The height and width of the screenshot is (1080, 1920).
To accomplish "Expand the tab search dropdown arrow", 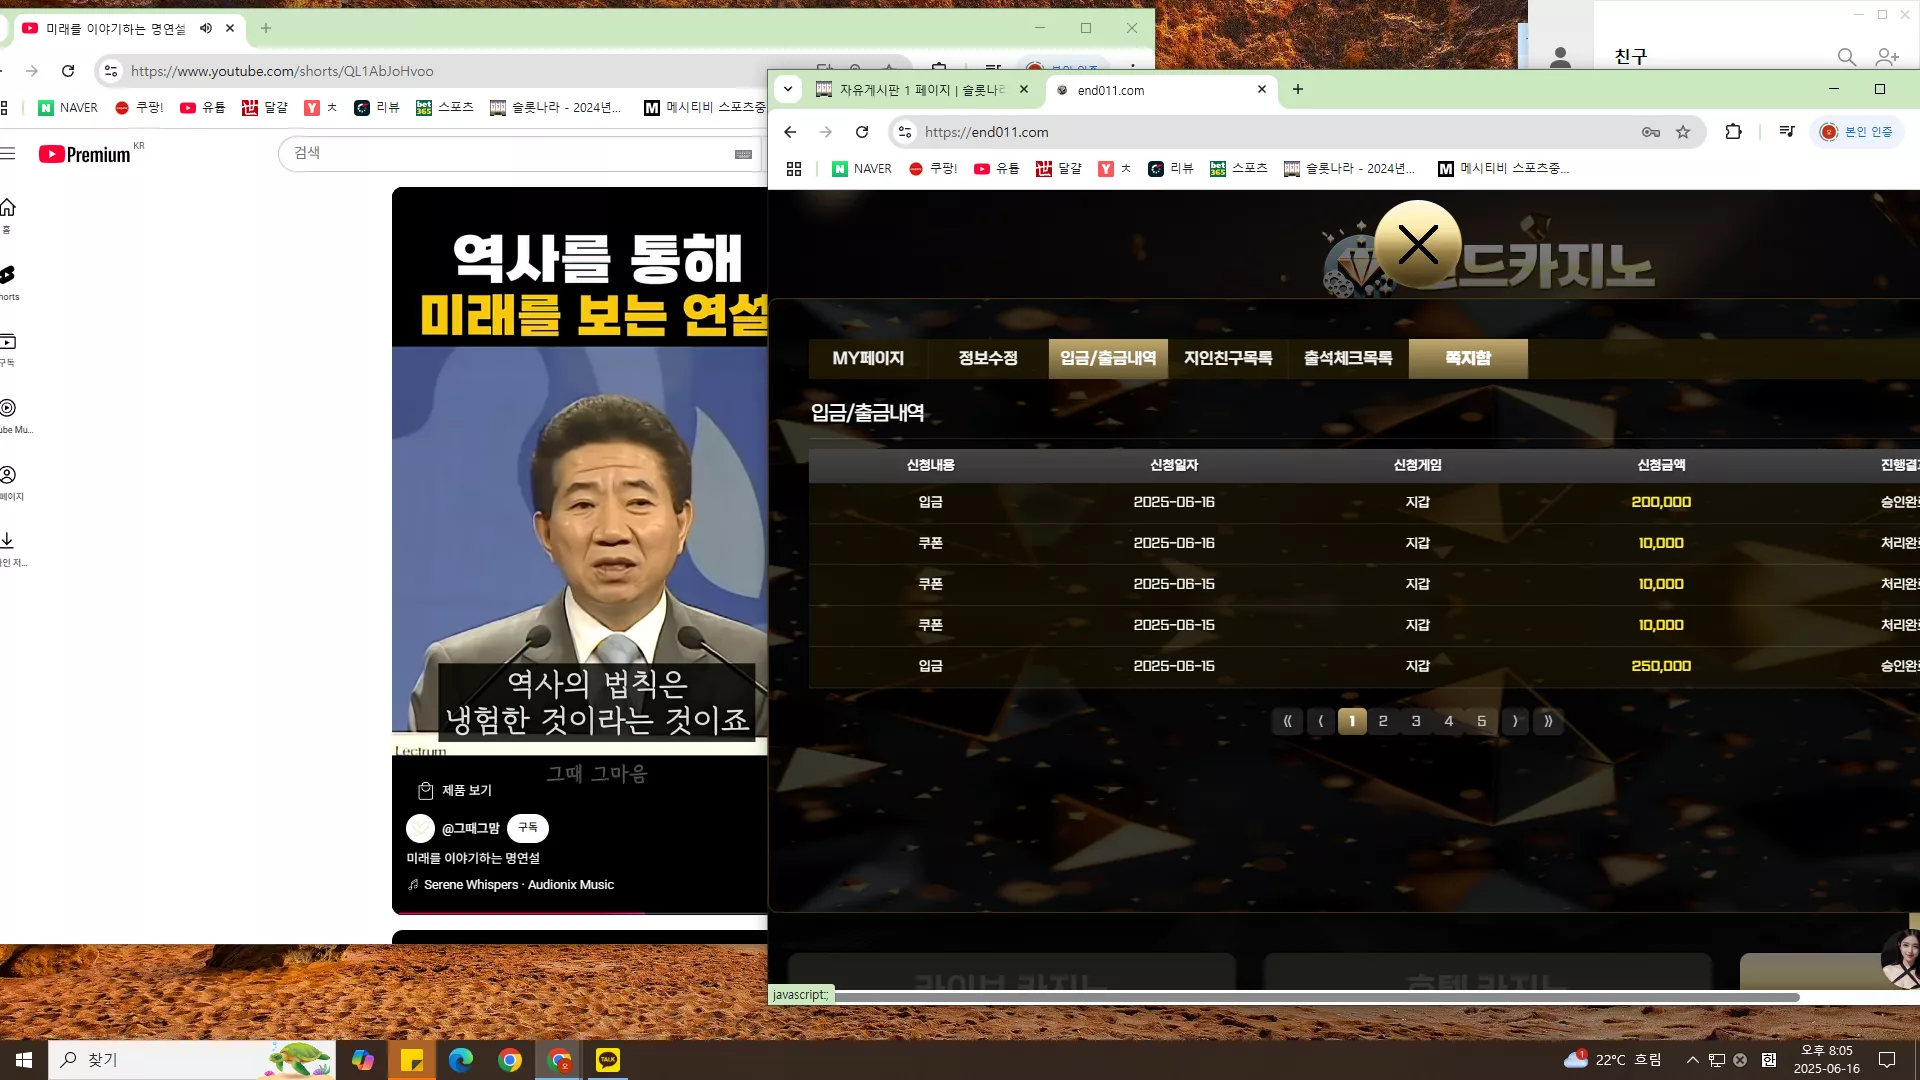I will coord(788,89).
